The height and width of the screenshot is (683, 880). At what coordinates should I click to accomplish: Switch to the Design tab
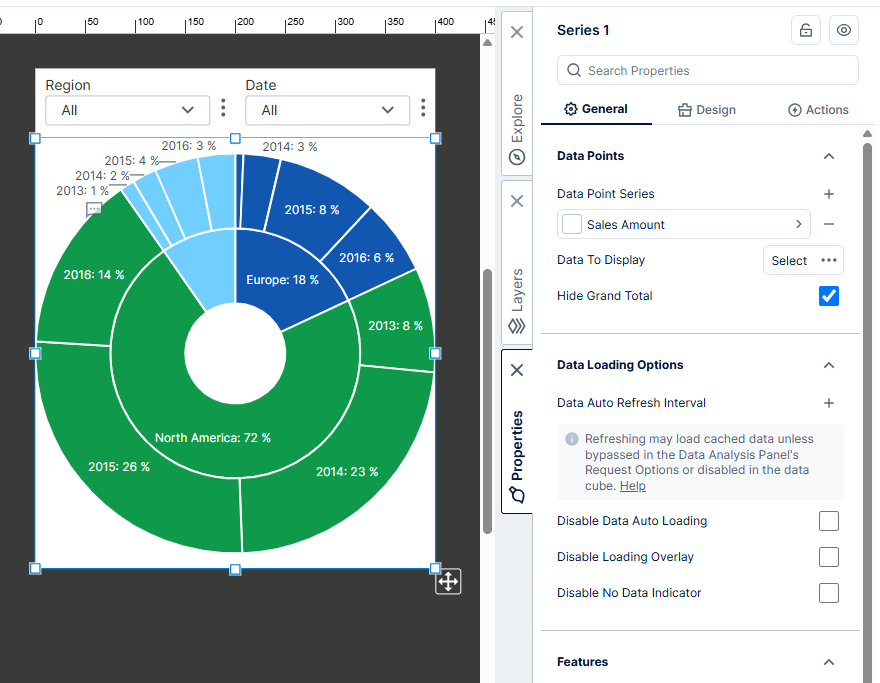coord(706,110)
